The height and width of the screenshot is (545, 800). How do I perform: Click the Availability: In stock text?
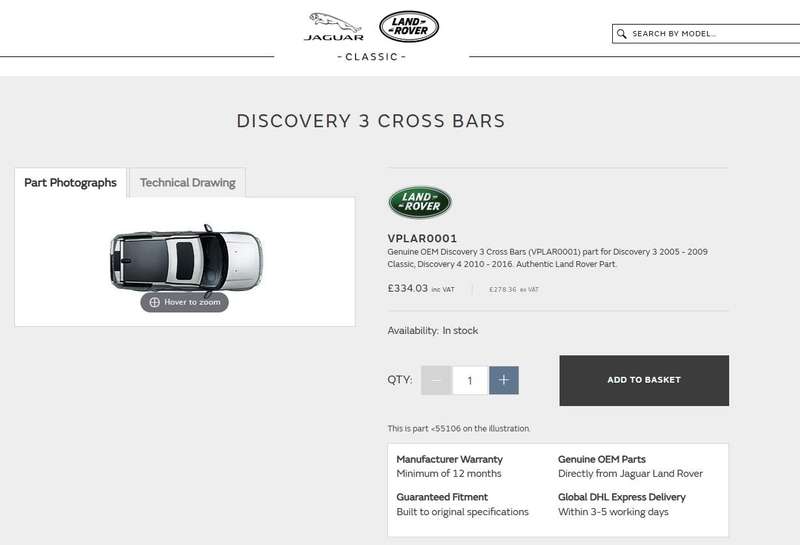[433, 331]
